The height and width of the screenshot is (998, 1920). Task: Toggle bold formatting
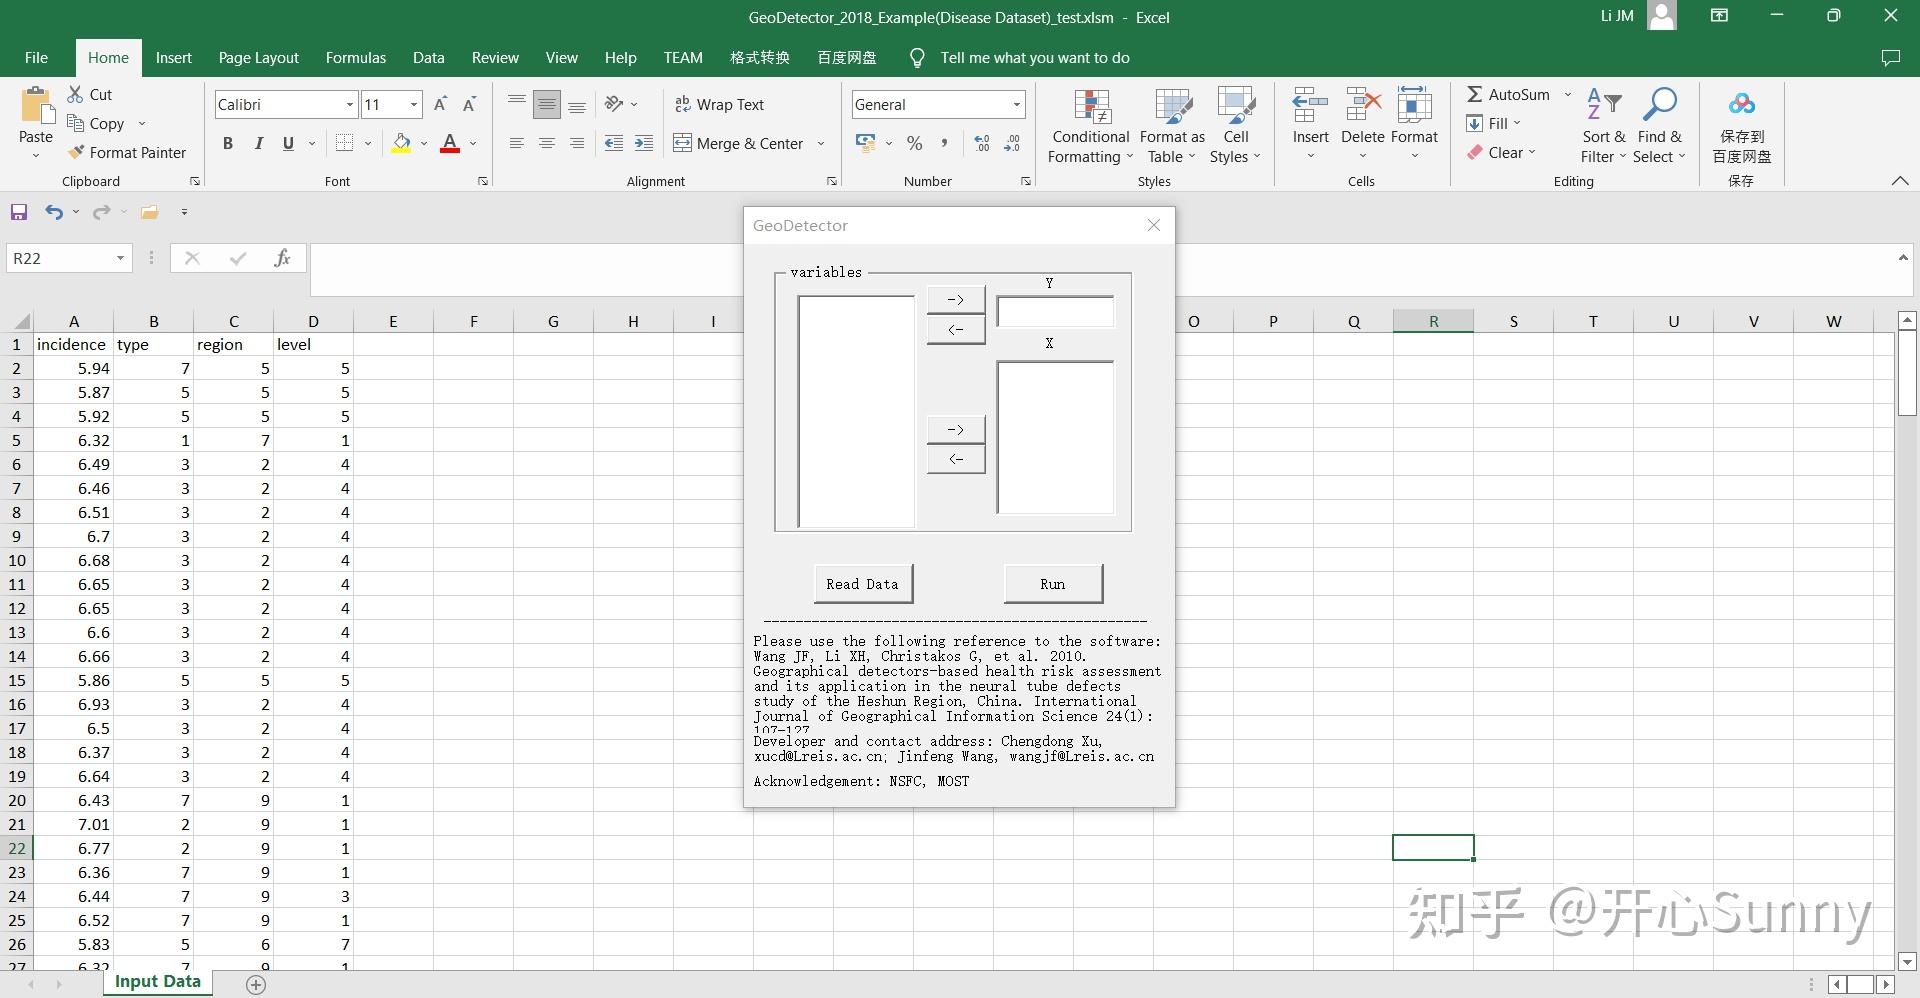coord(228,143)
